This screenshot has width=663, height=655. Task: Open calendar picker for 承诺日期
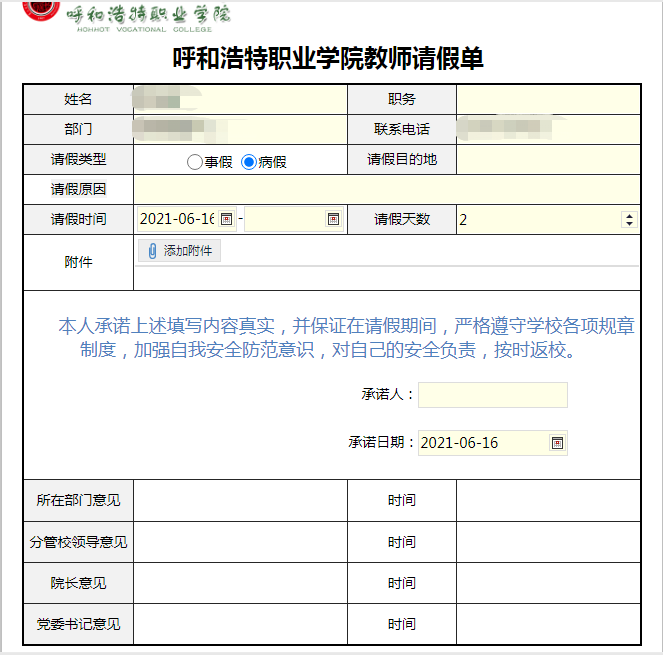click(557, 443)
